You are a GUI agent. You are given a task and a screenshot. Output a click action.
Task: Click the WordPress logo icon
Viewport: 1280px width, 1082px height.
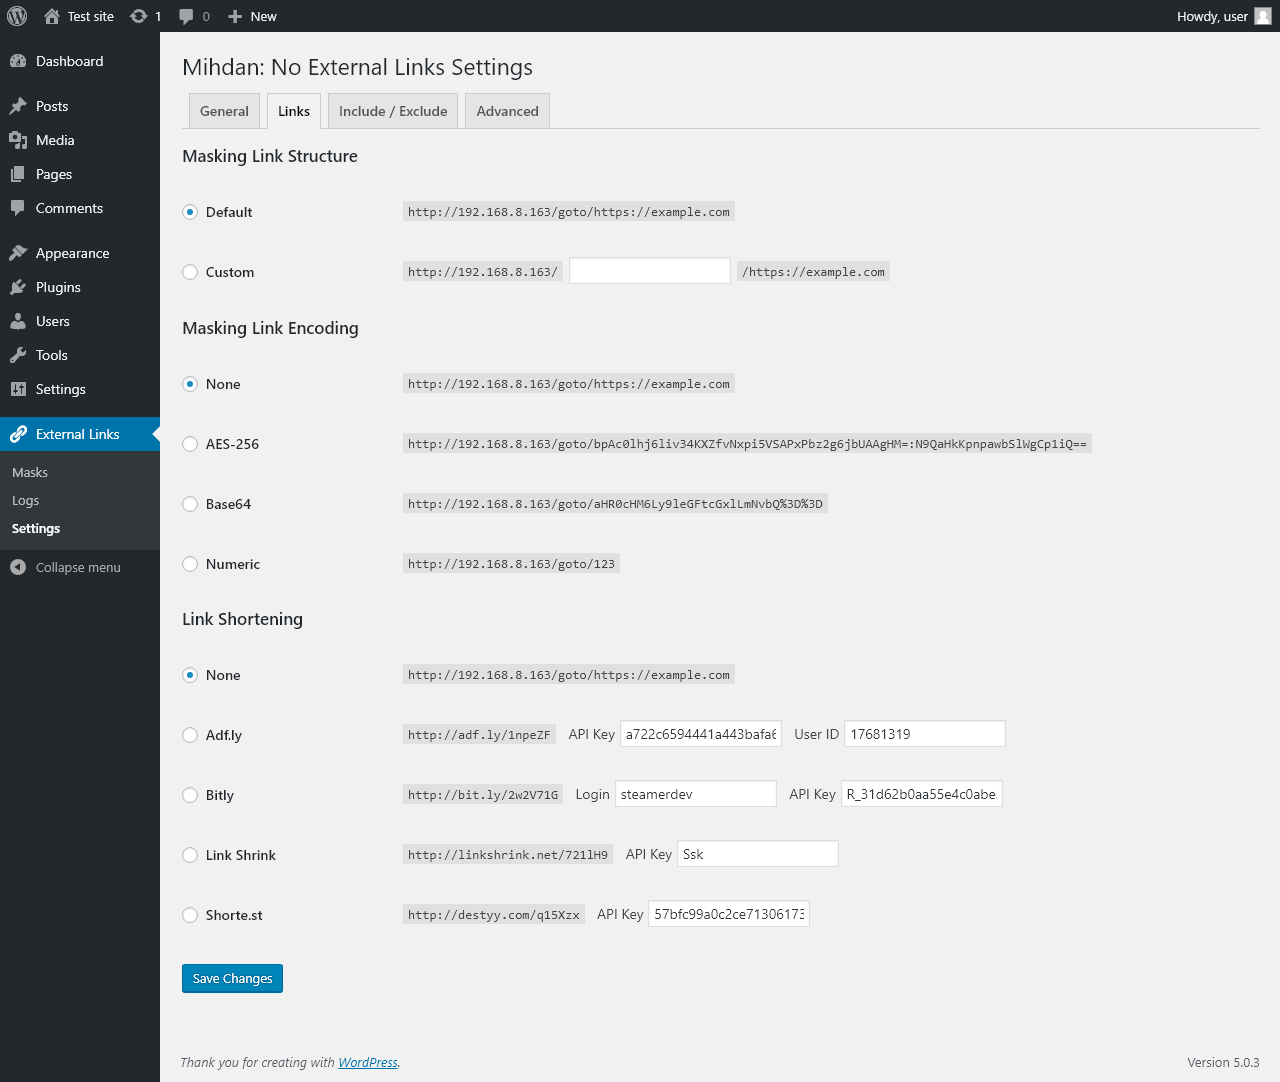click(x=17, y=16)
